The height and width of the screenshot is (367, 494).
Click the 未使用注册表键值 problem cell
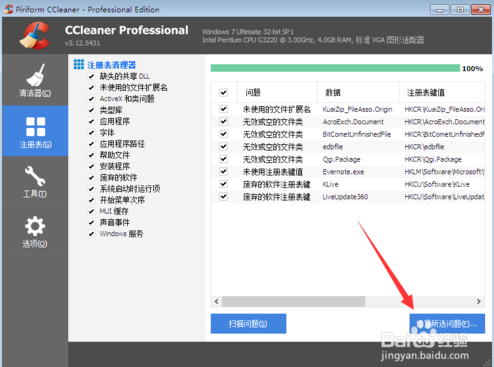coord(273,172)
